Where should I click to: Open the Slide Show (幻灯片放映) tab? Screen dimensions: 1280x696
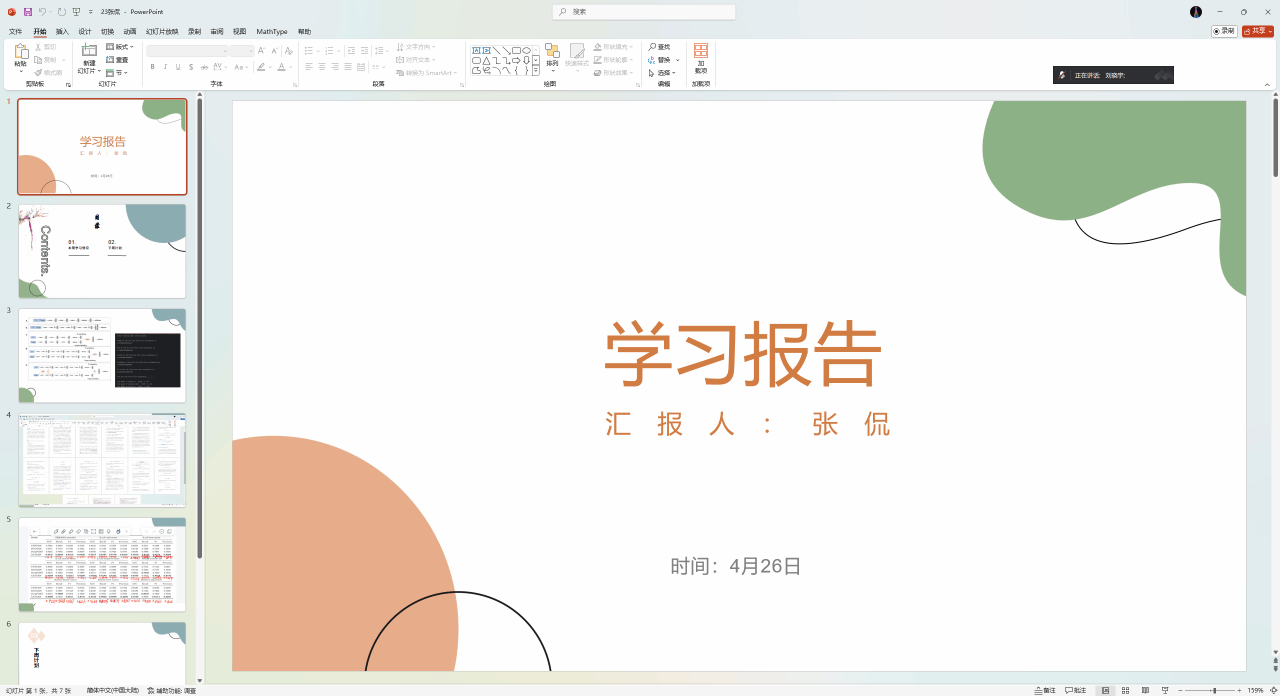click(162, 32)
